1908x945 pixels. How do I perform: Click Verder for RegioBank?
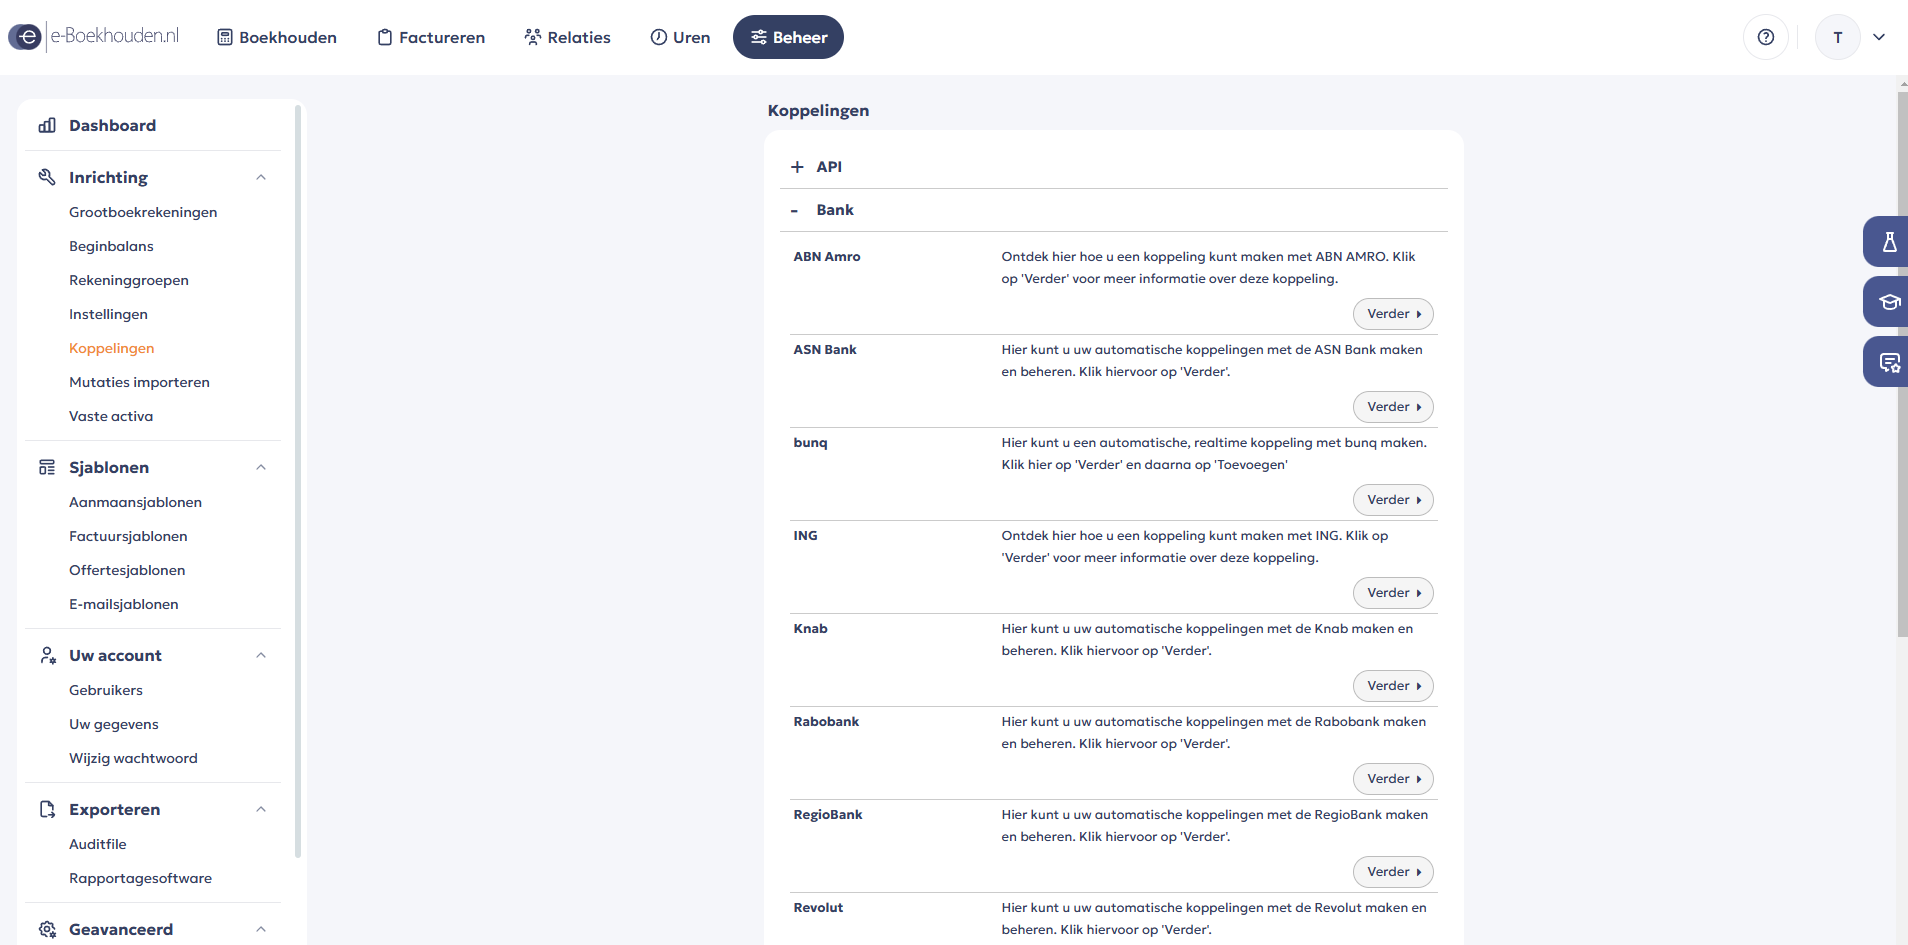pos(1393,872)
